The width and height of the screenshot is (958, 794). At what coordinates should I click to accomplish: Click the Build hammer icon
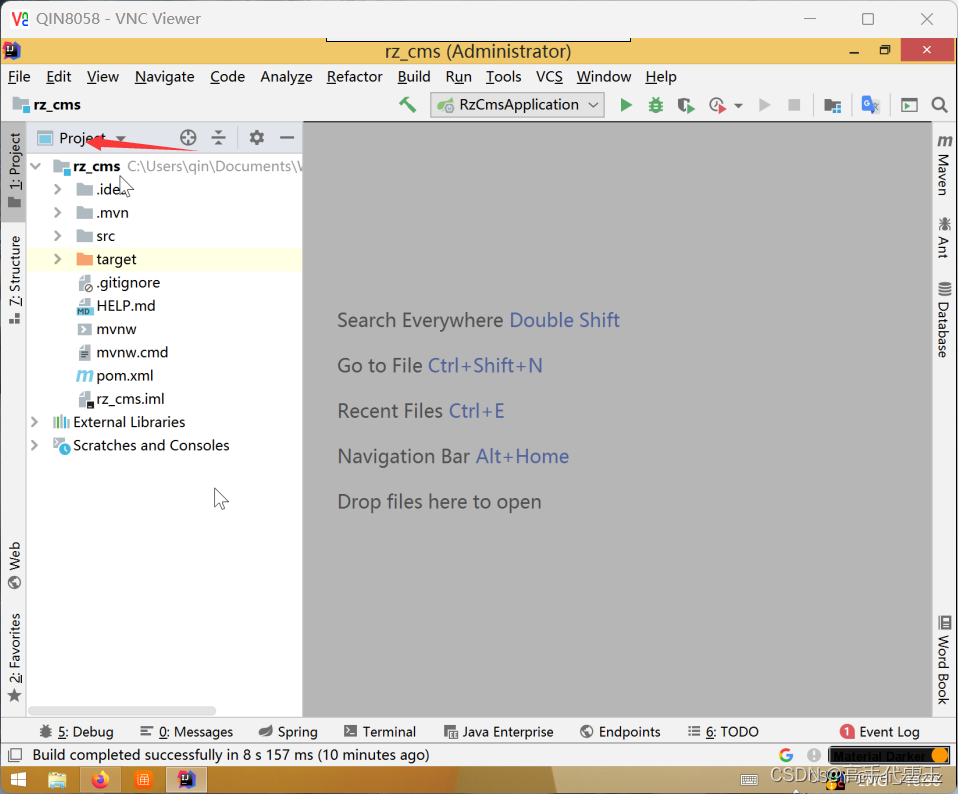pyautogui.click(x=408, y=105)
